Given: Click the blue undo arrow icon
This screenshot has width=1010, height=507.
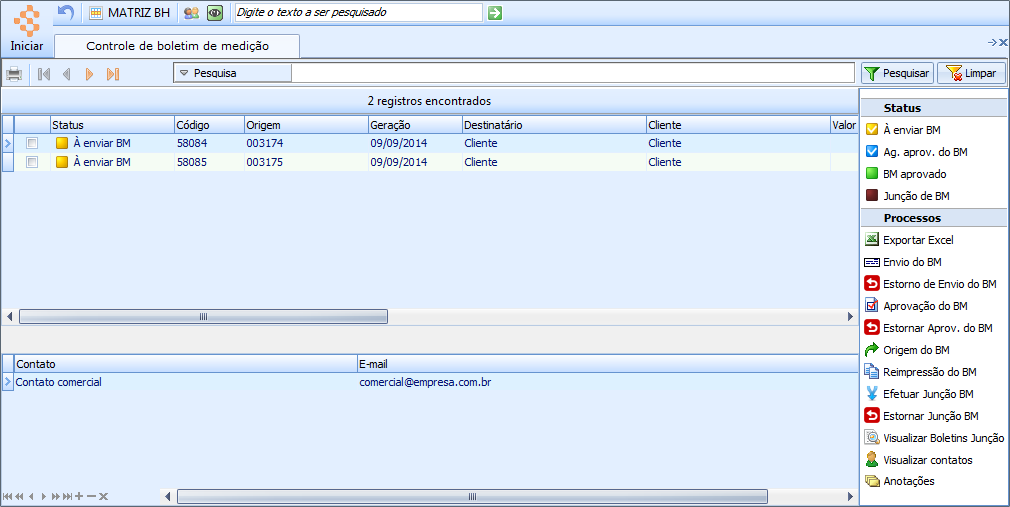Looking at the screenshot, I should tap(66, 12).
